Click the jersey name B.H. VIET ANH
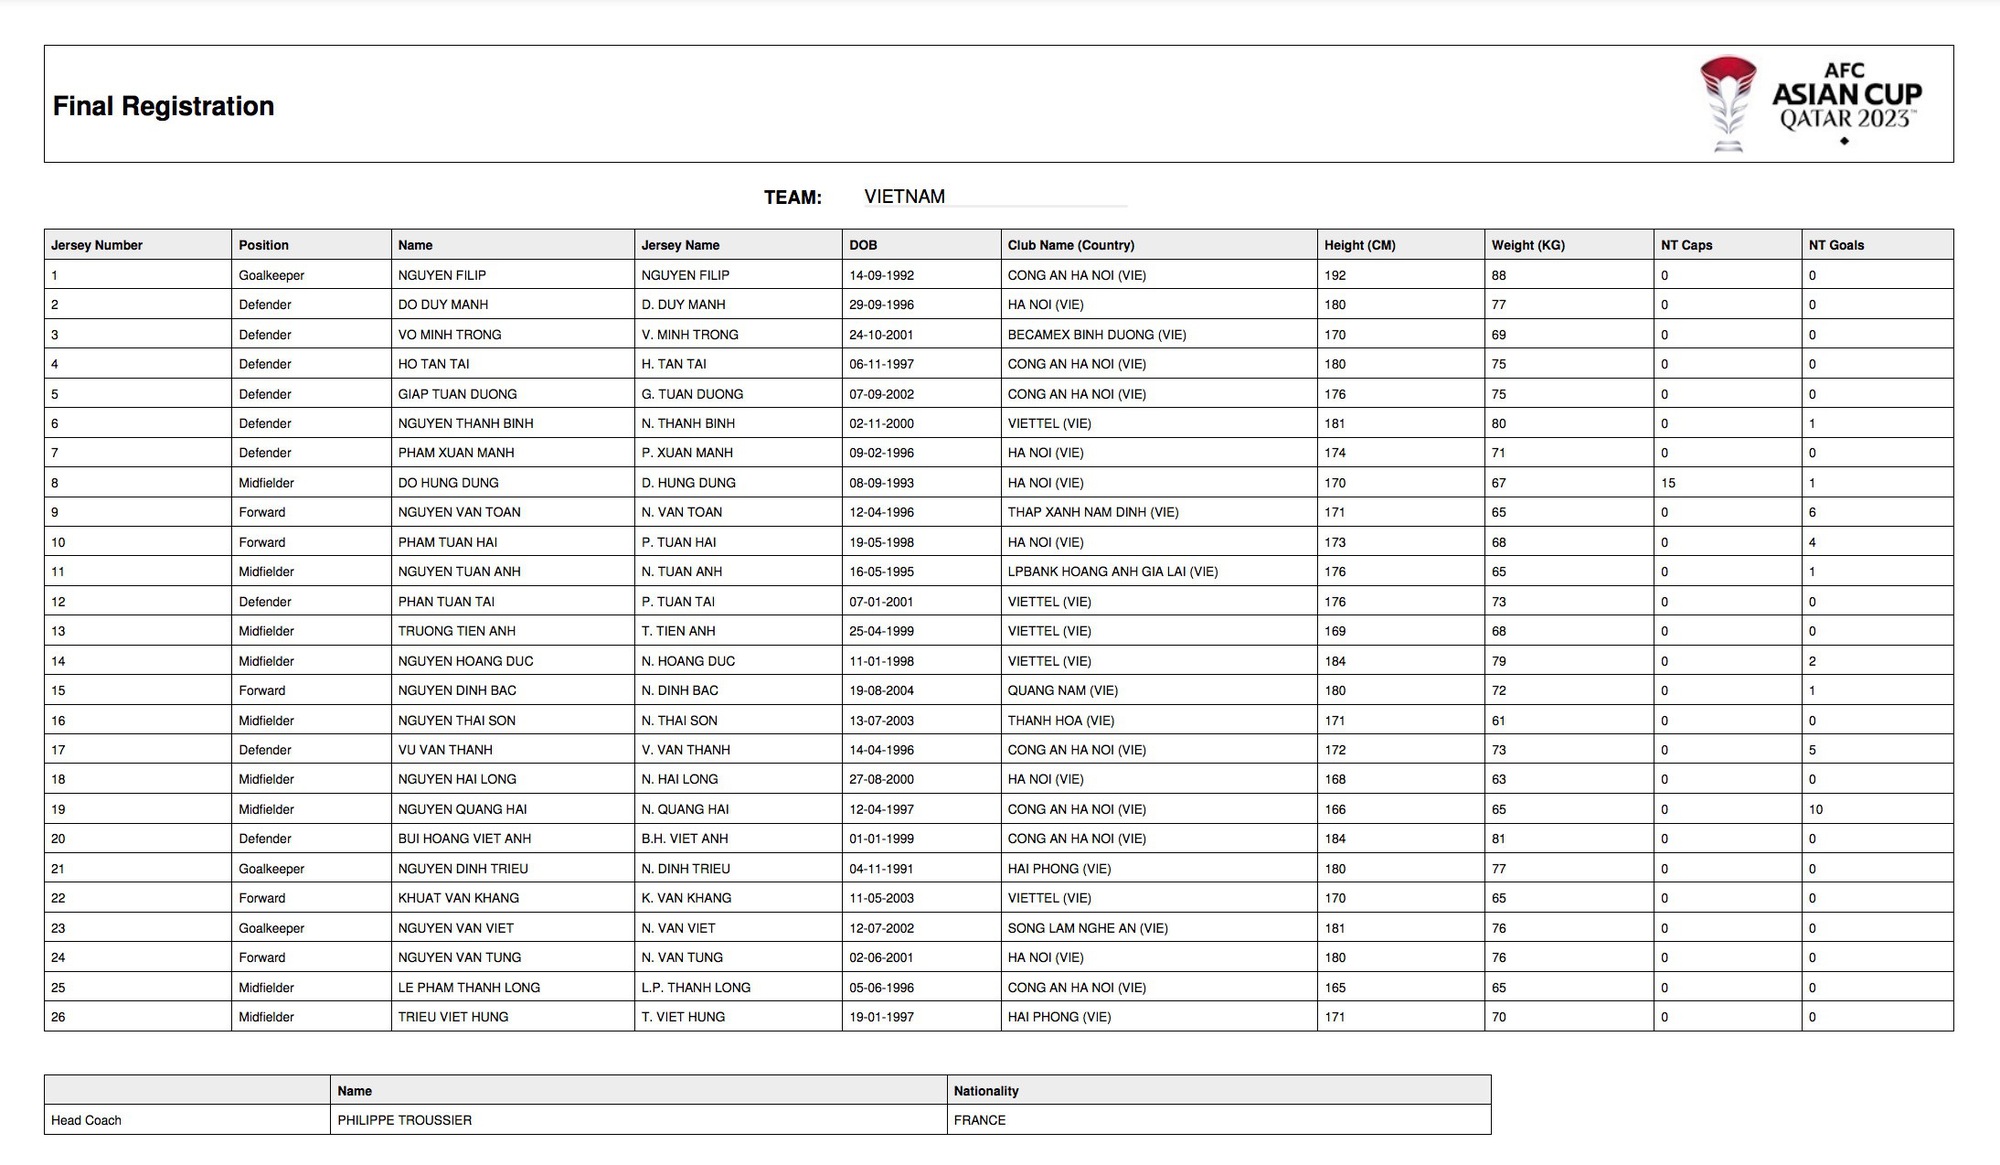Screen dimensions: 2000x1165 [685, 838]
